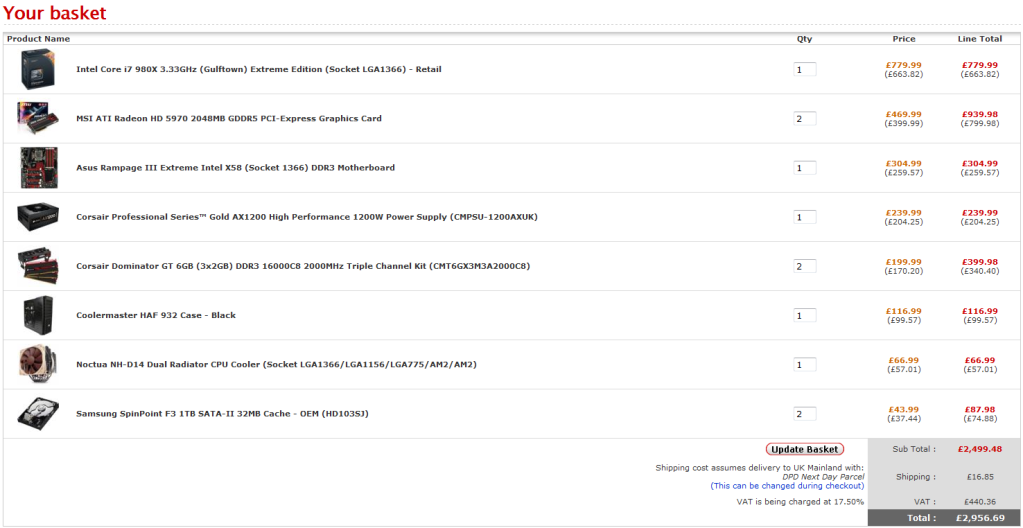Edit quantity field for Coolermaster HAF 932
1023x528 pixels.
click(804, 315)
